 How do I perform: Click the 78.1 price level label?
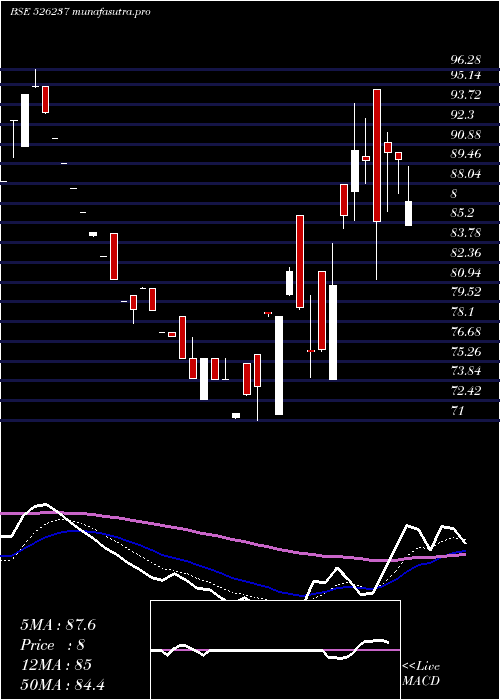(462, 312)
